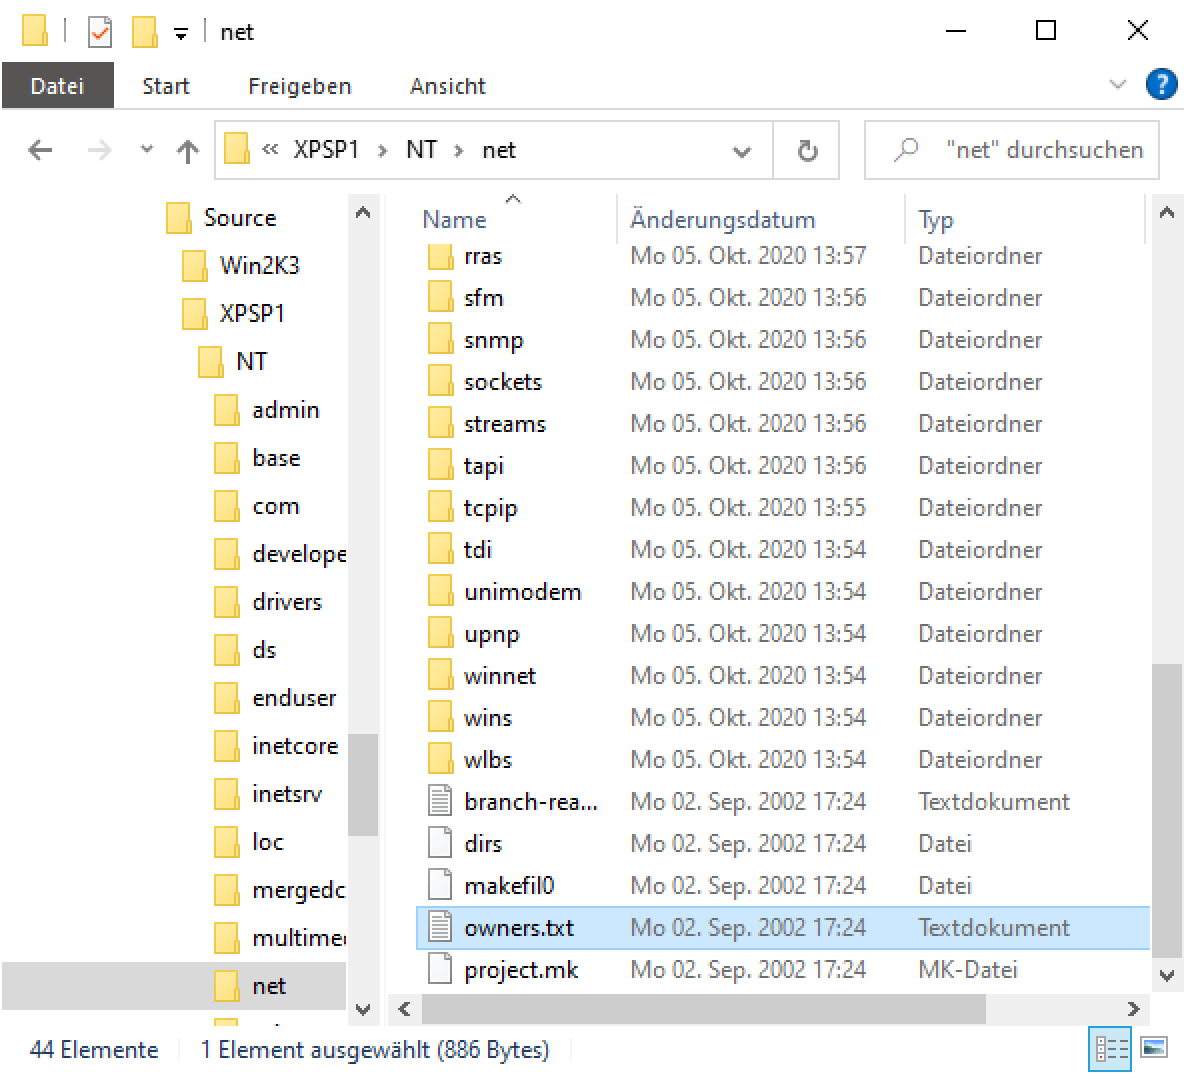
Task: Go forward with the right arrow
Action: coord(99,150)
